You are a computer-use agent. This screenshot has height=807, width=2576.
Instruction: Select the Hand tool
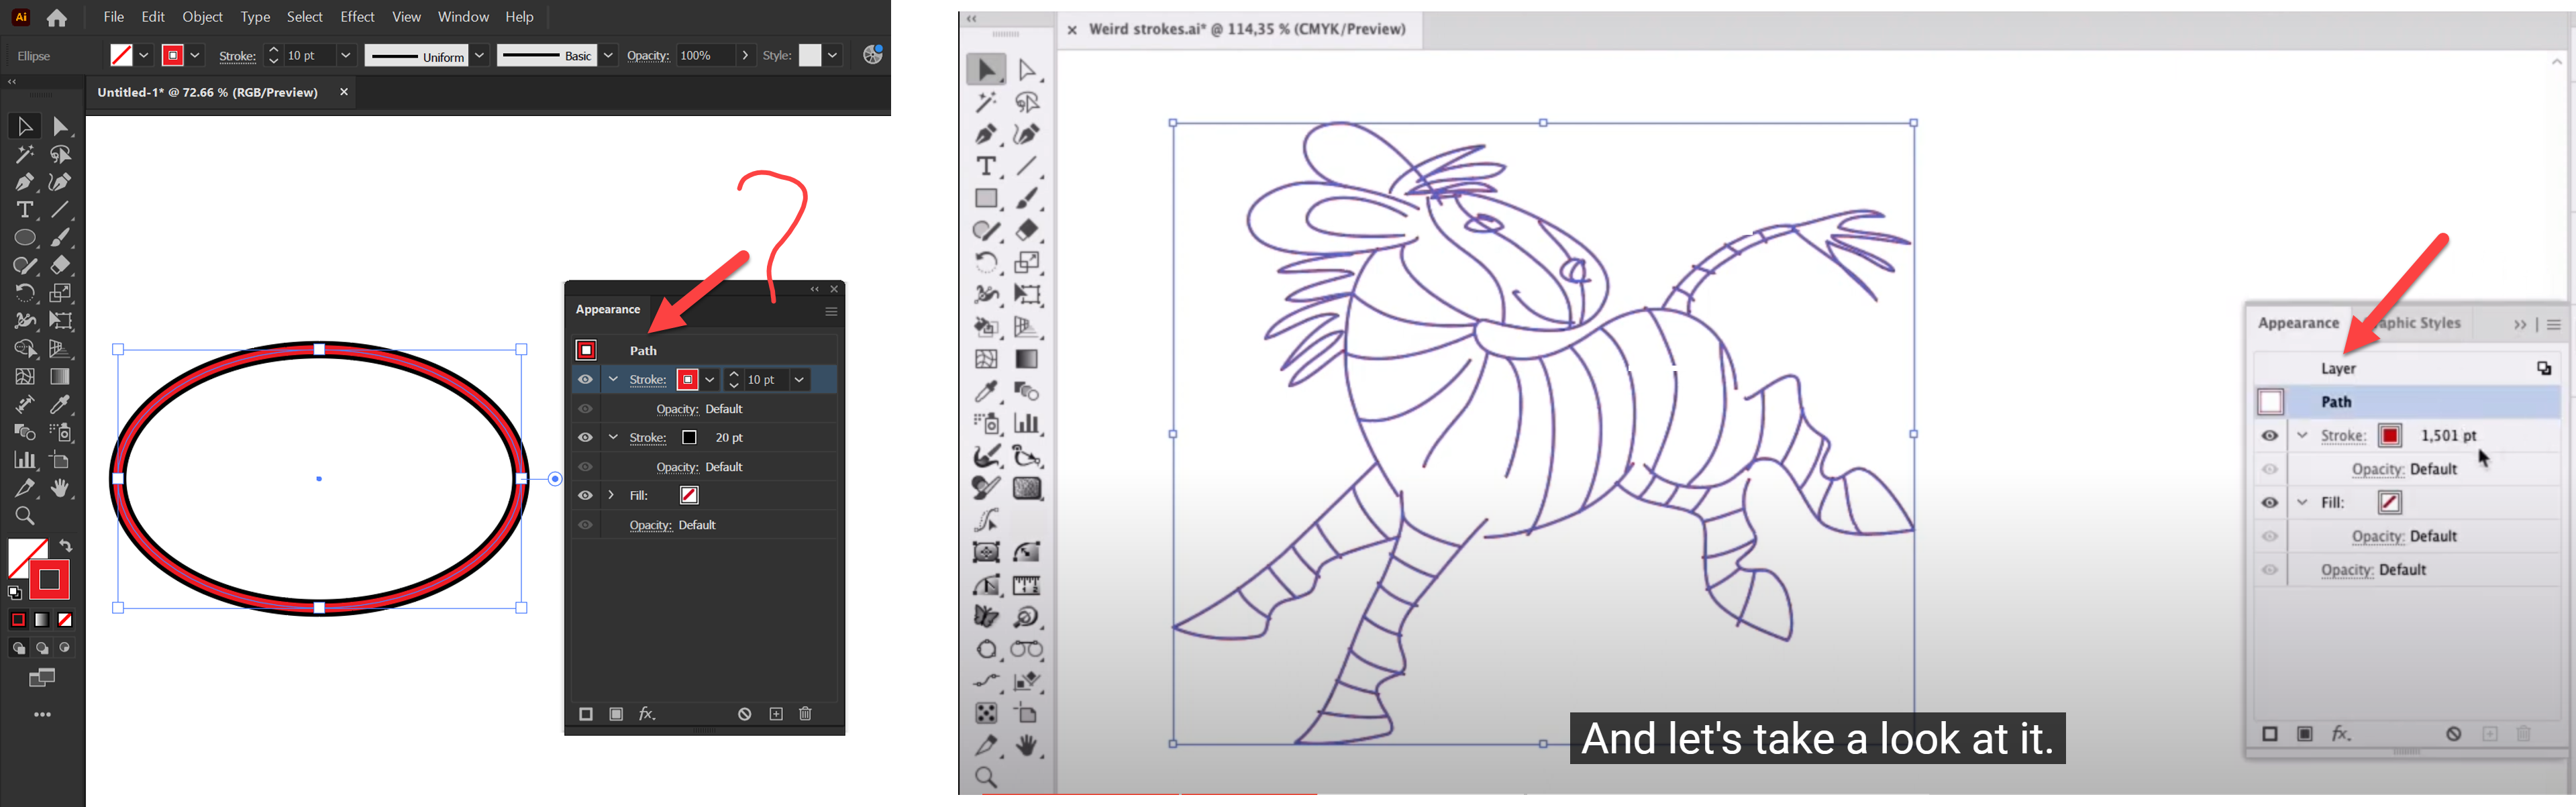point(60,488)
